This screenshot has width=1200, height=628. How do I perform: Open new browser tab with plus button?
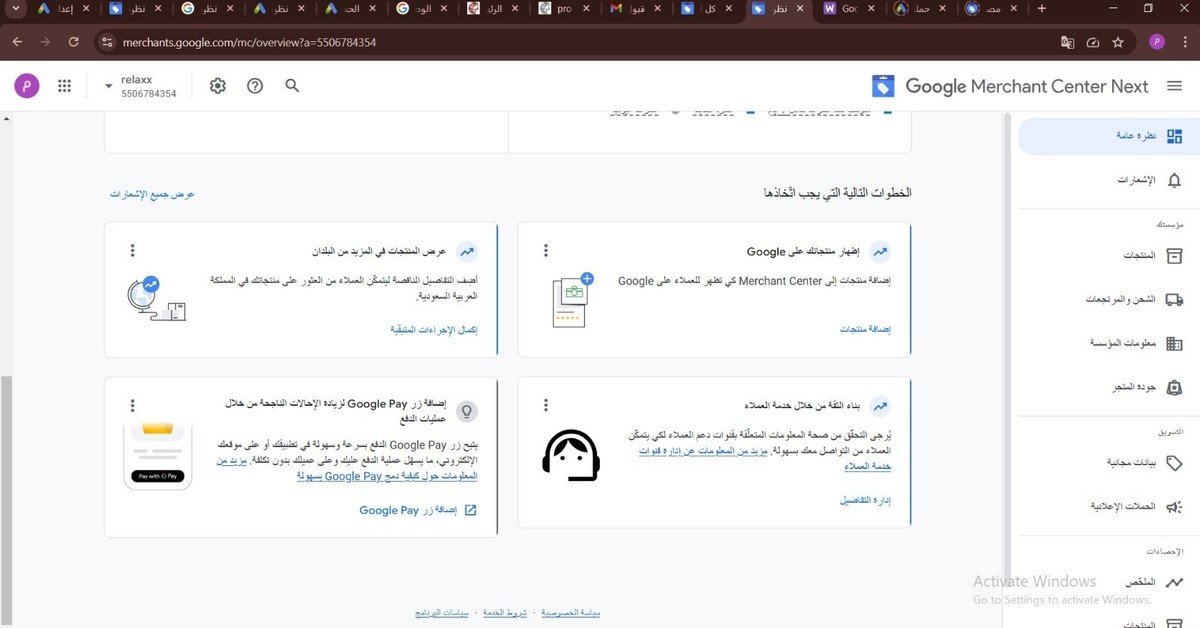[x=1041, y=9]
